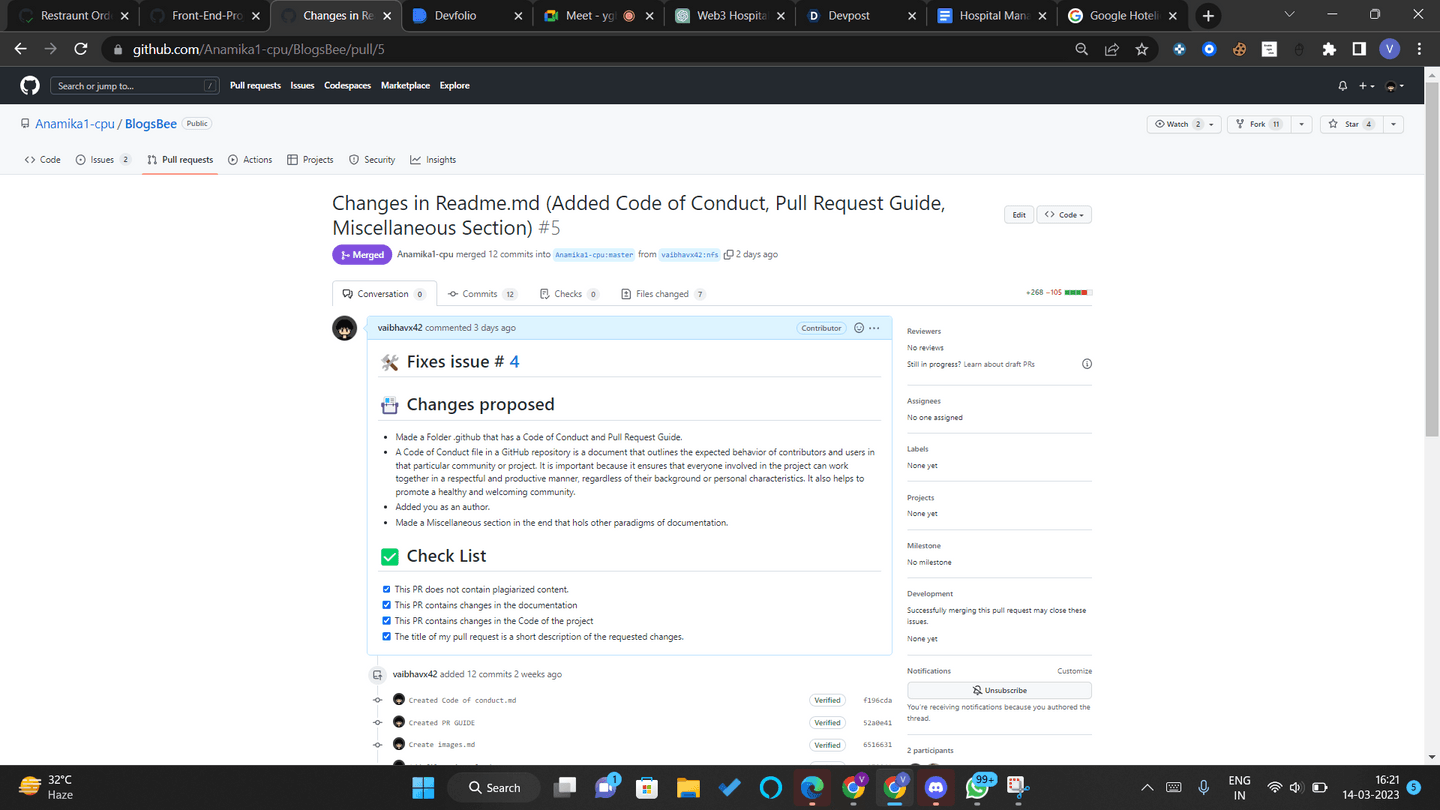This screenshot has width=1440, height=810.
Task: Select the Conversation tab
Action: pos(384,294)
